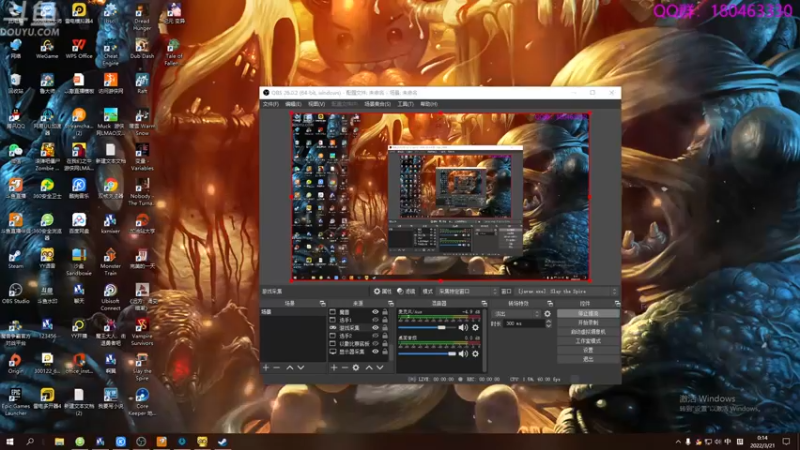Open the 模式 capture mode dropdown
Screen dimensions: 800x450
pos(467,291)
